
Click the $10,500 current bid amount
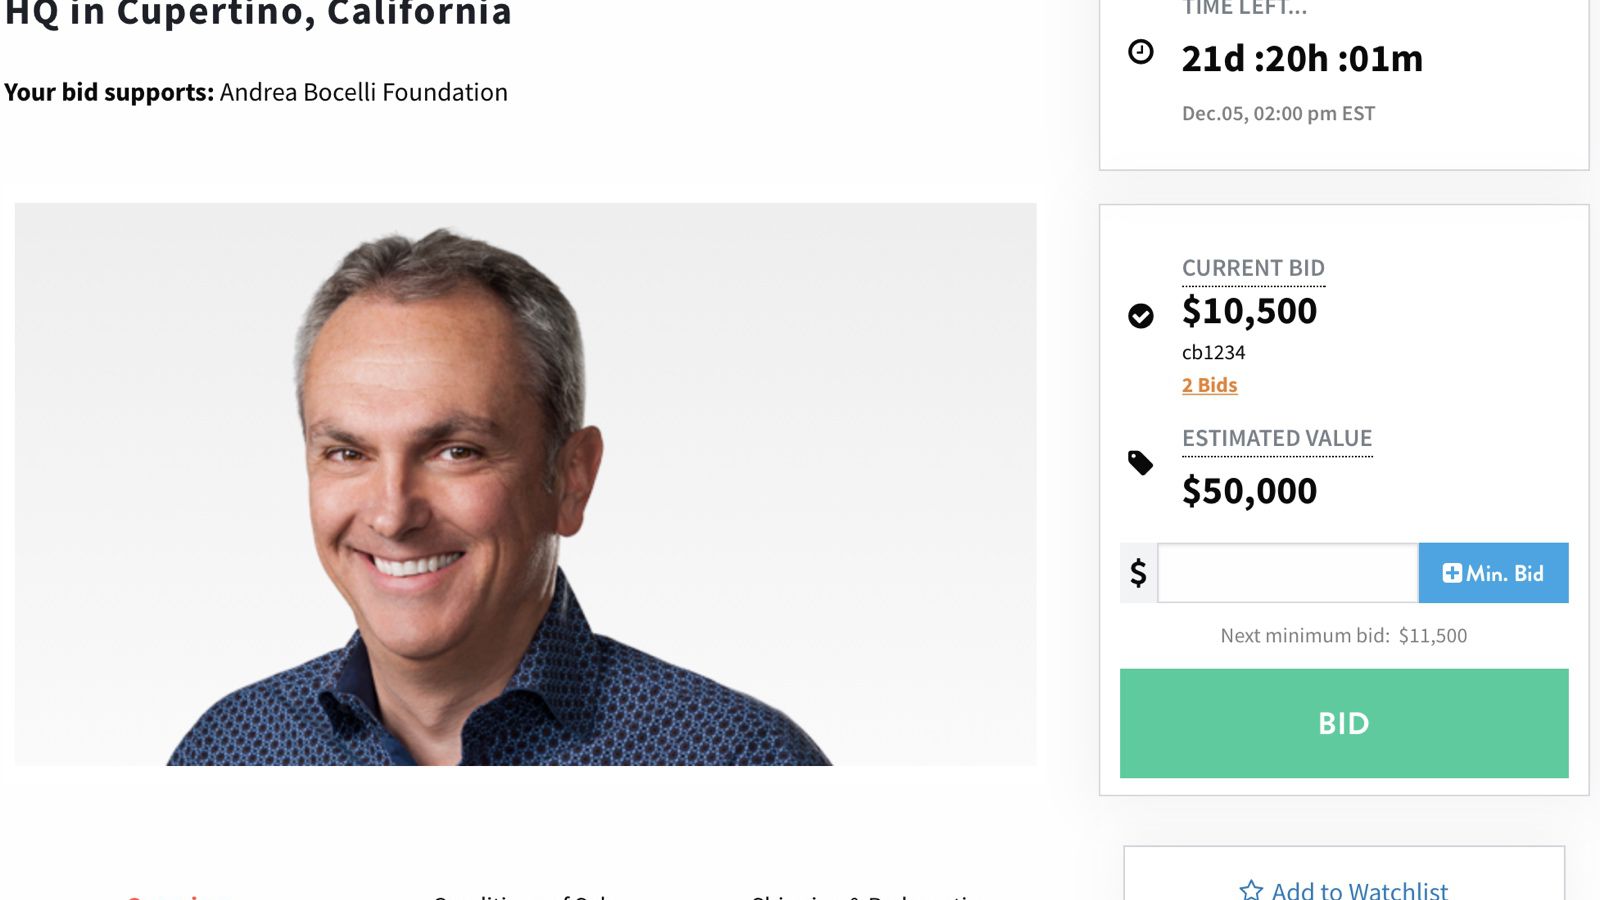1249,311
